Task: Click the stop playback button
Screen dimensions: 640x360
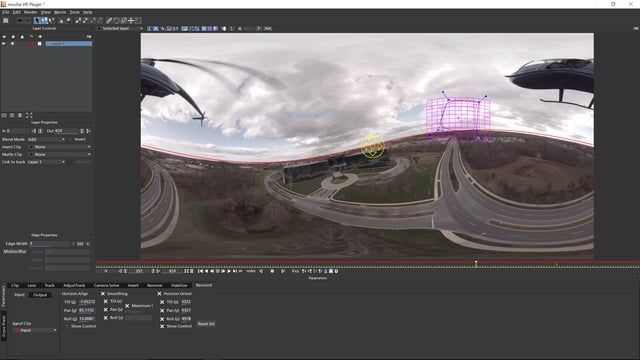Action: [218, 271]
